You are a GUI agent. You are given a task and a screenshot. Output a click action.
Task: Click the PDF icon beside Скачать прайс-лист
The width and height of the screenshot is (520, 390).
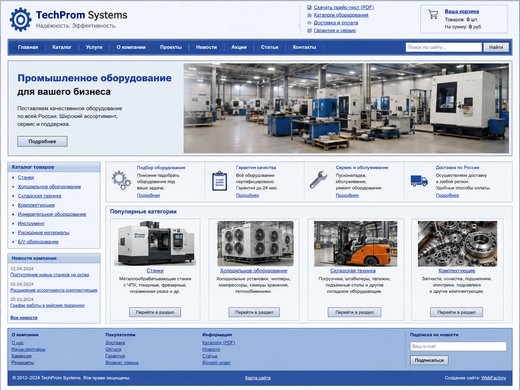coord(309,7)
